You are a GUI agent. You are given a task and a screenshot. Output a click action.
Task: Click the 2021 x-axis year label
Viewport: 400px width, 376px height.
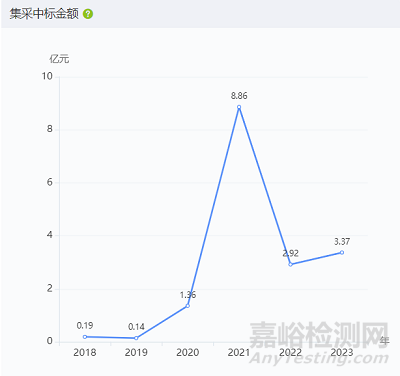click(239, 352)
